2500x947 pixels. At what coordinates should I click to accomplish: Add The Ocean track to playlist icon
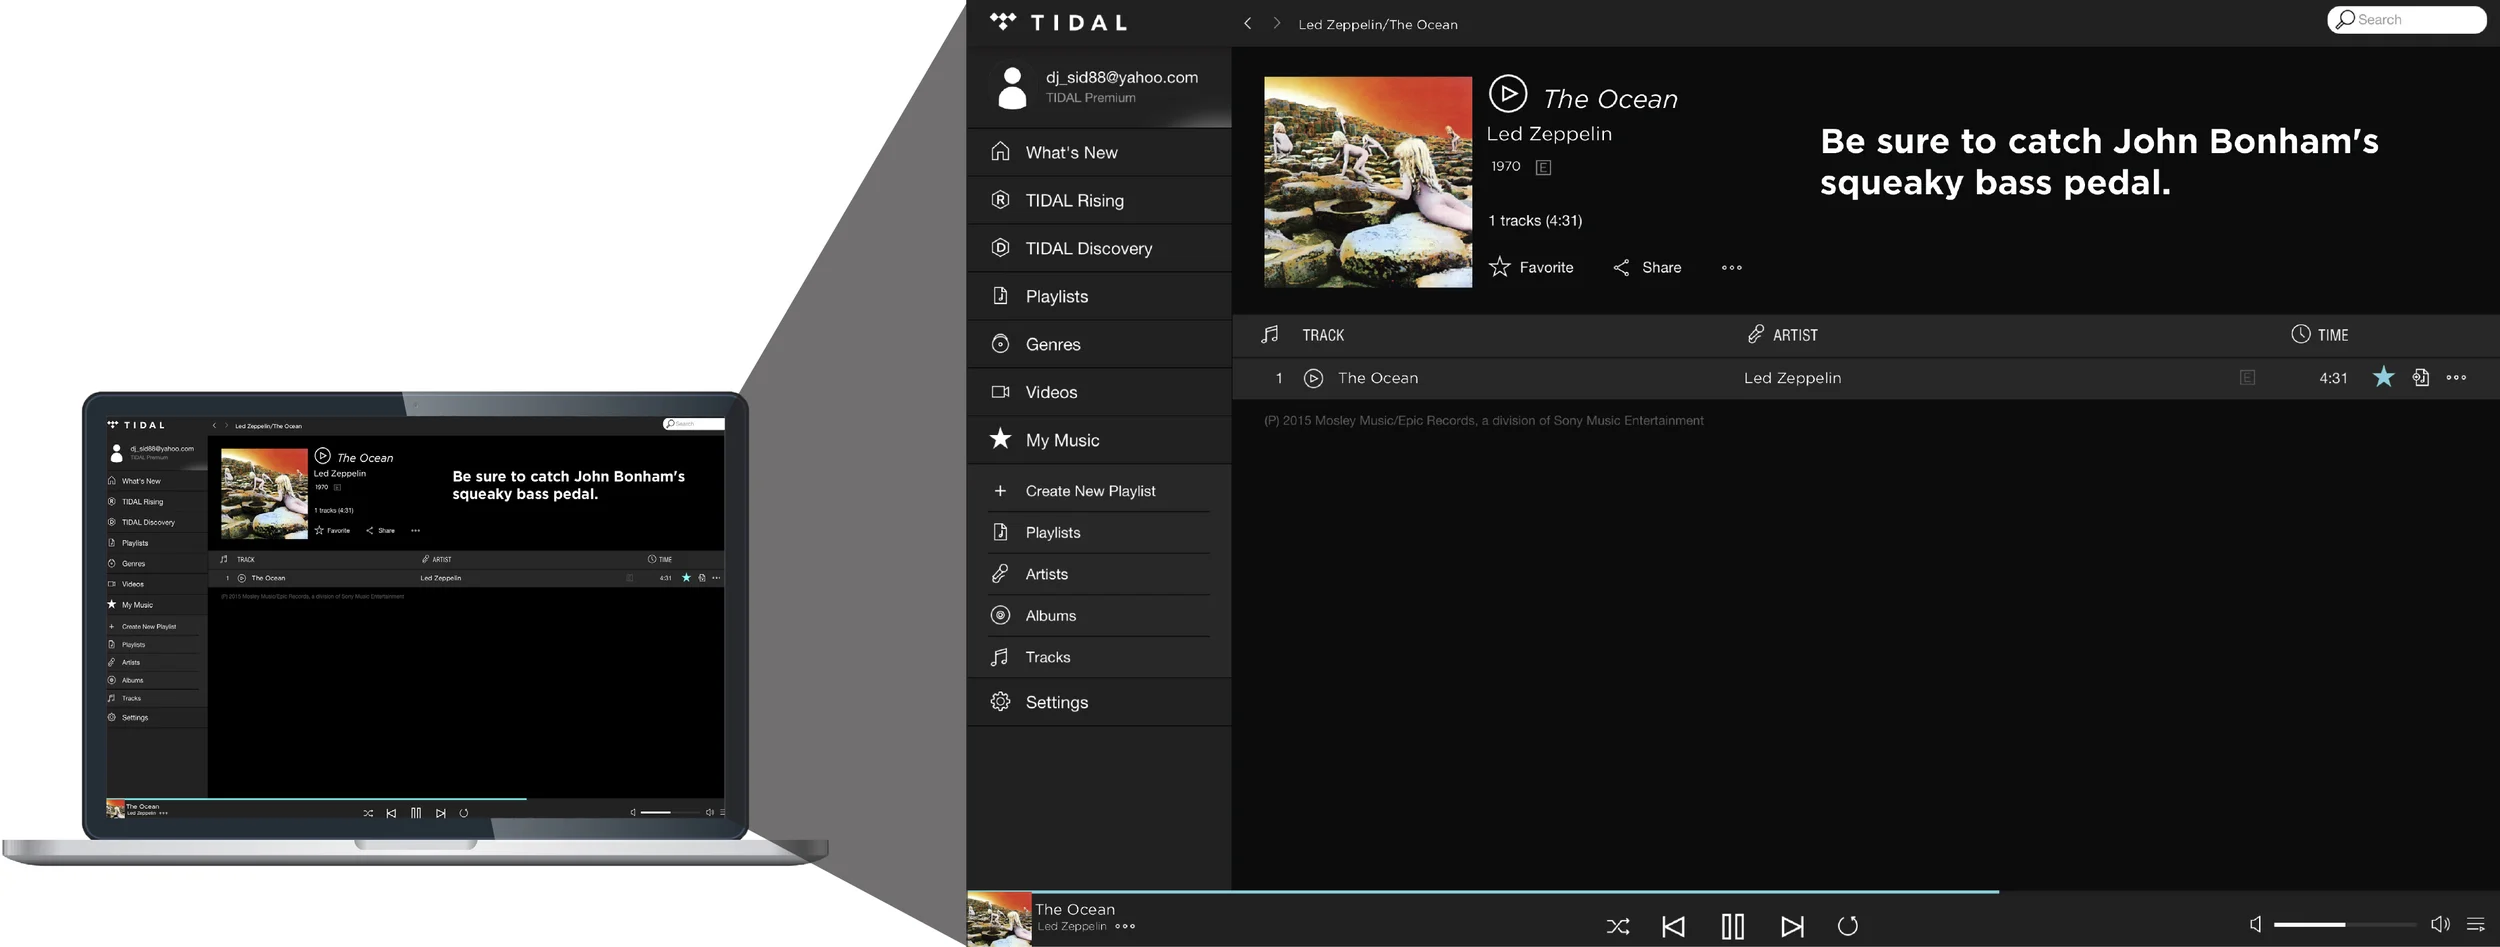coord(2420,378)
